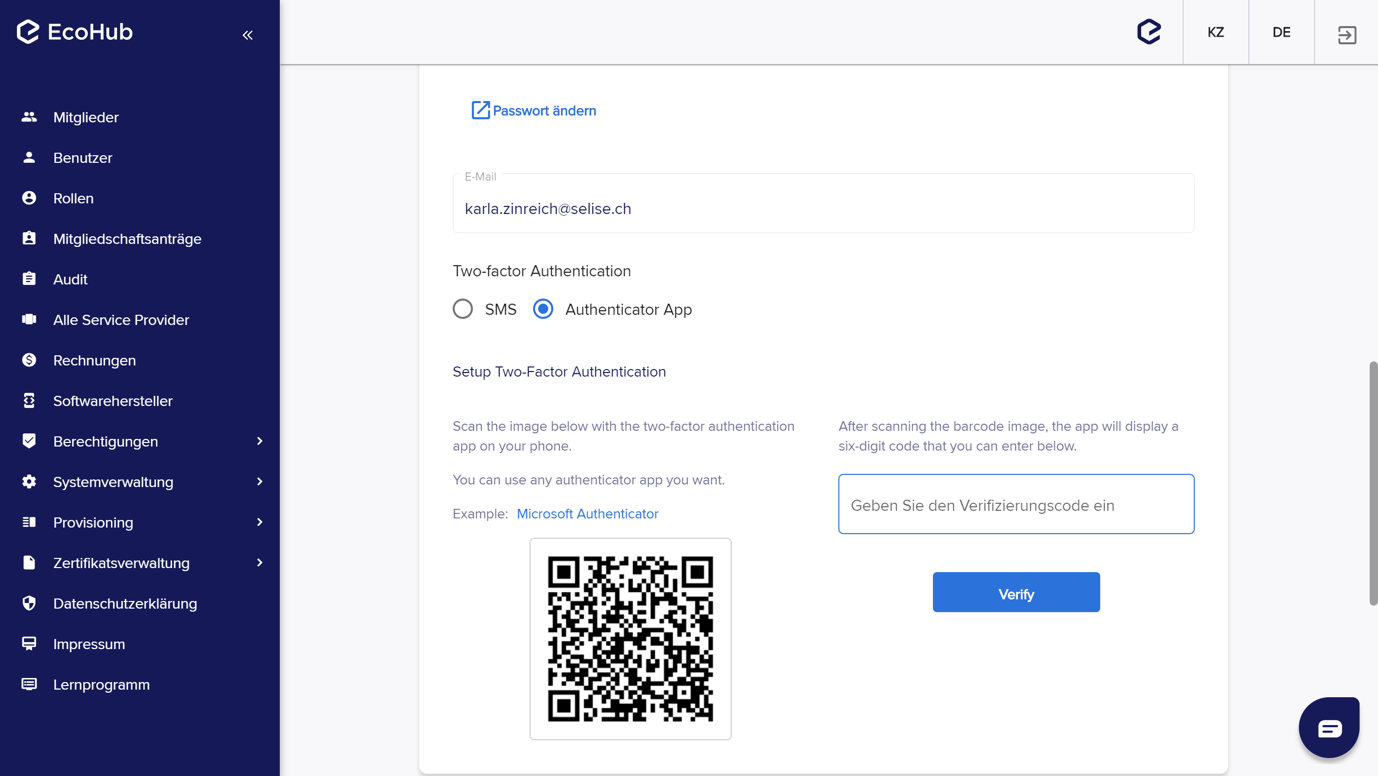Click the Passwort ändern link
Viewport: 1378px width, 776px height.
[544, 111]
